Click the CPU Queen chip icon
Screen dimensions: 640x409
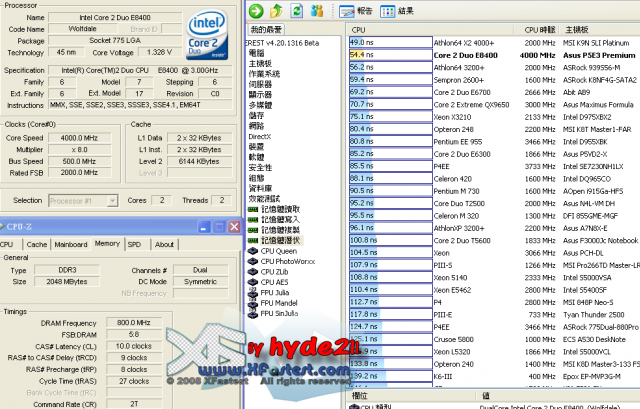point(253,251)
